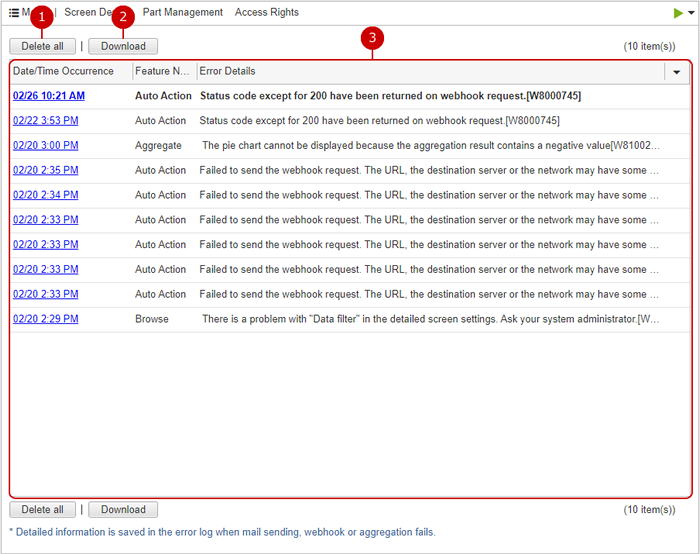Click the top (10 item(s)) count label
The image size is (700, 554).
tap(650, 46)
